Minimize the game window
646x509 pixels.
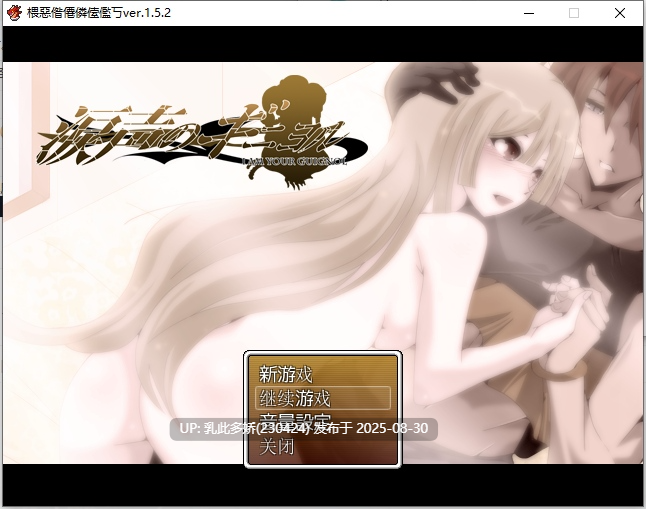click(529, 13)
